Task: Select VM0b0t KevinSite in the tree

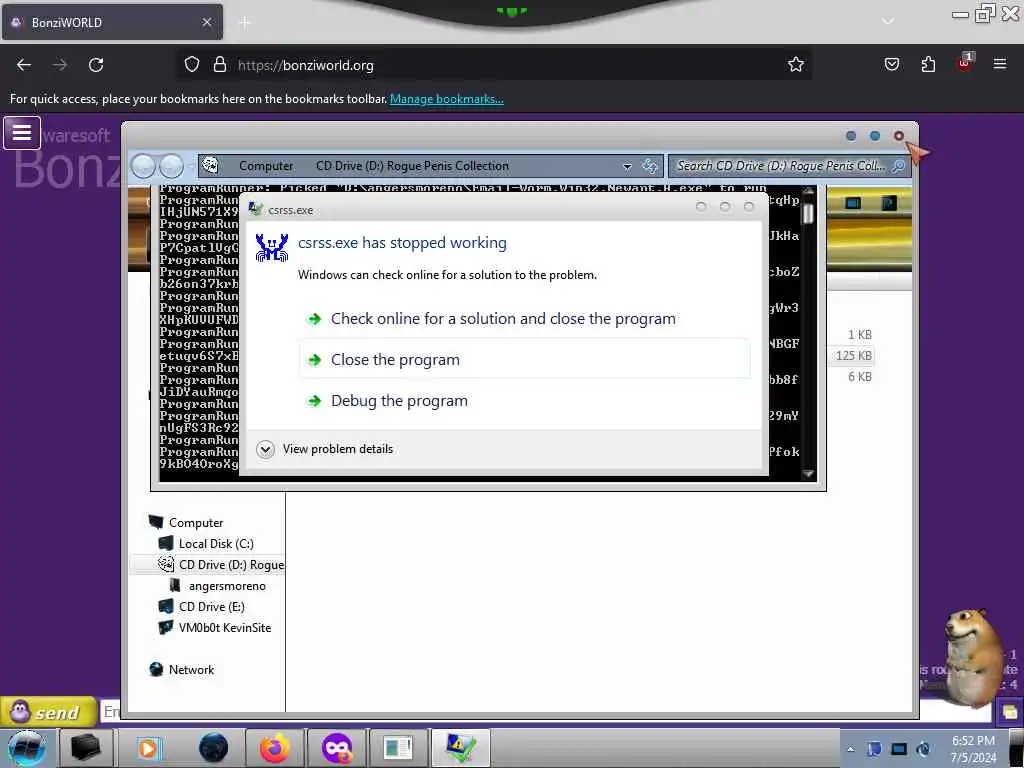Action: (225, 628)
